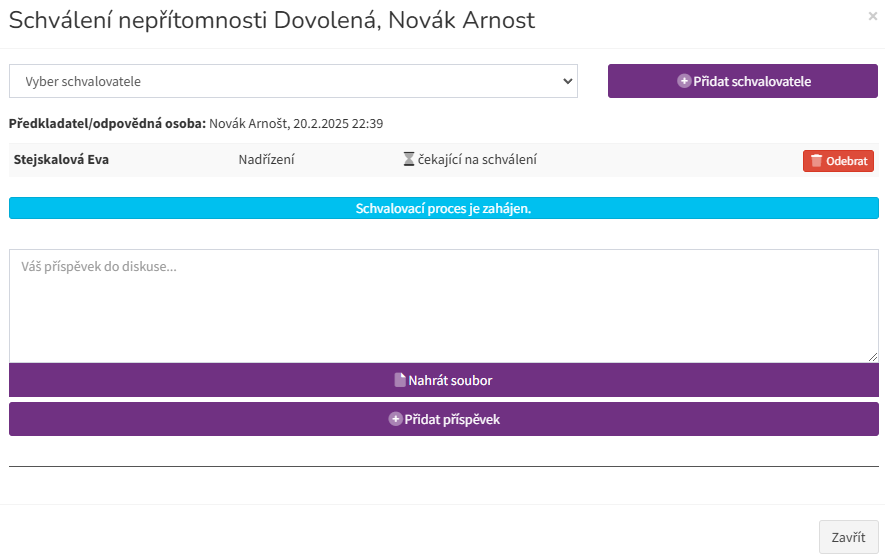
Task: Click the Schvalovací proces je zahájen banner
Action: pyautogui.click(x=444, y=208)
